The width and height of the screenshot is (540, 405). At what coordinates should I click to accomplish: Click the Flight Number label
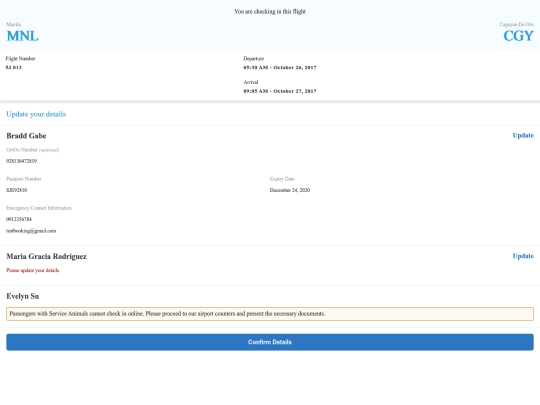tap(20, 59)
